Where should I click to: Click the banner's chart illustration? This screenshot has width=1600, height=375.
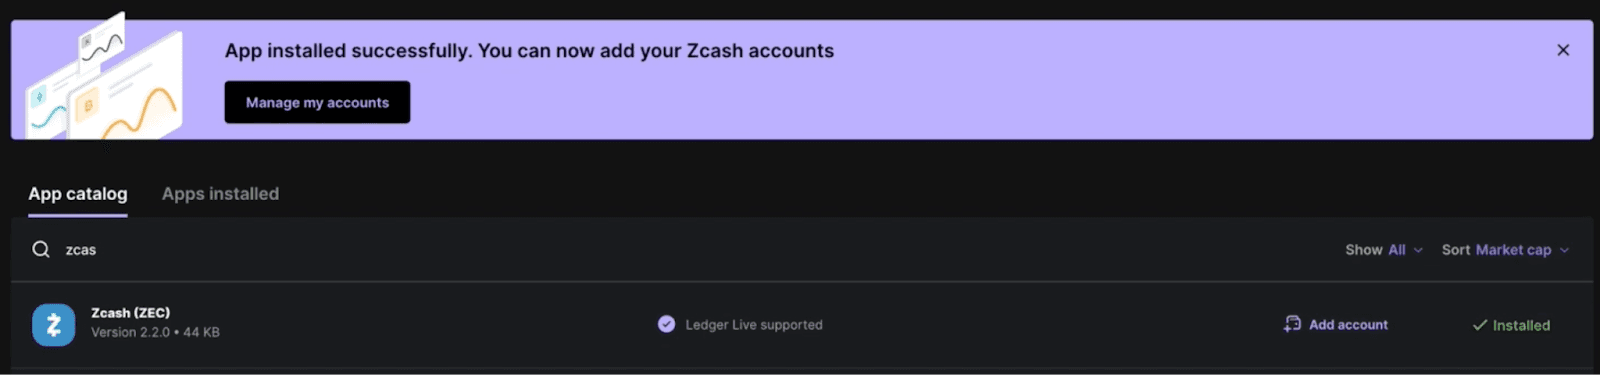coord(104,78)
